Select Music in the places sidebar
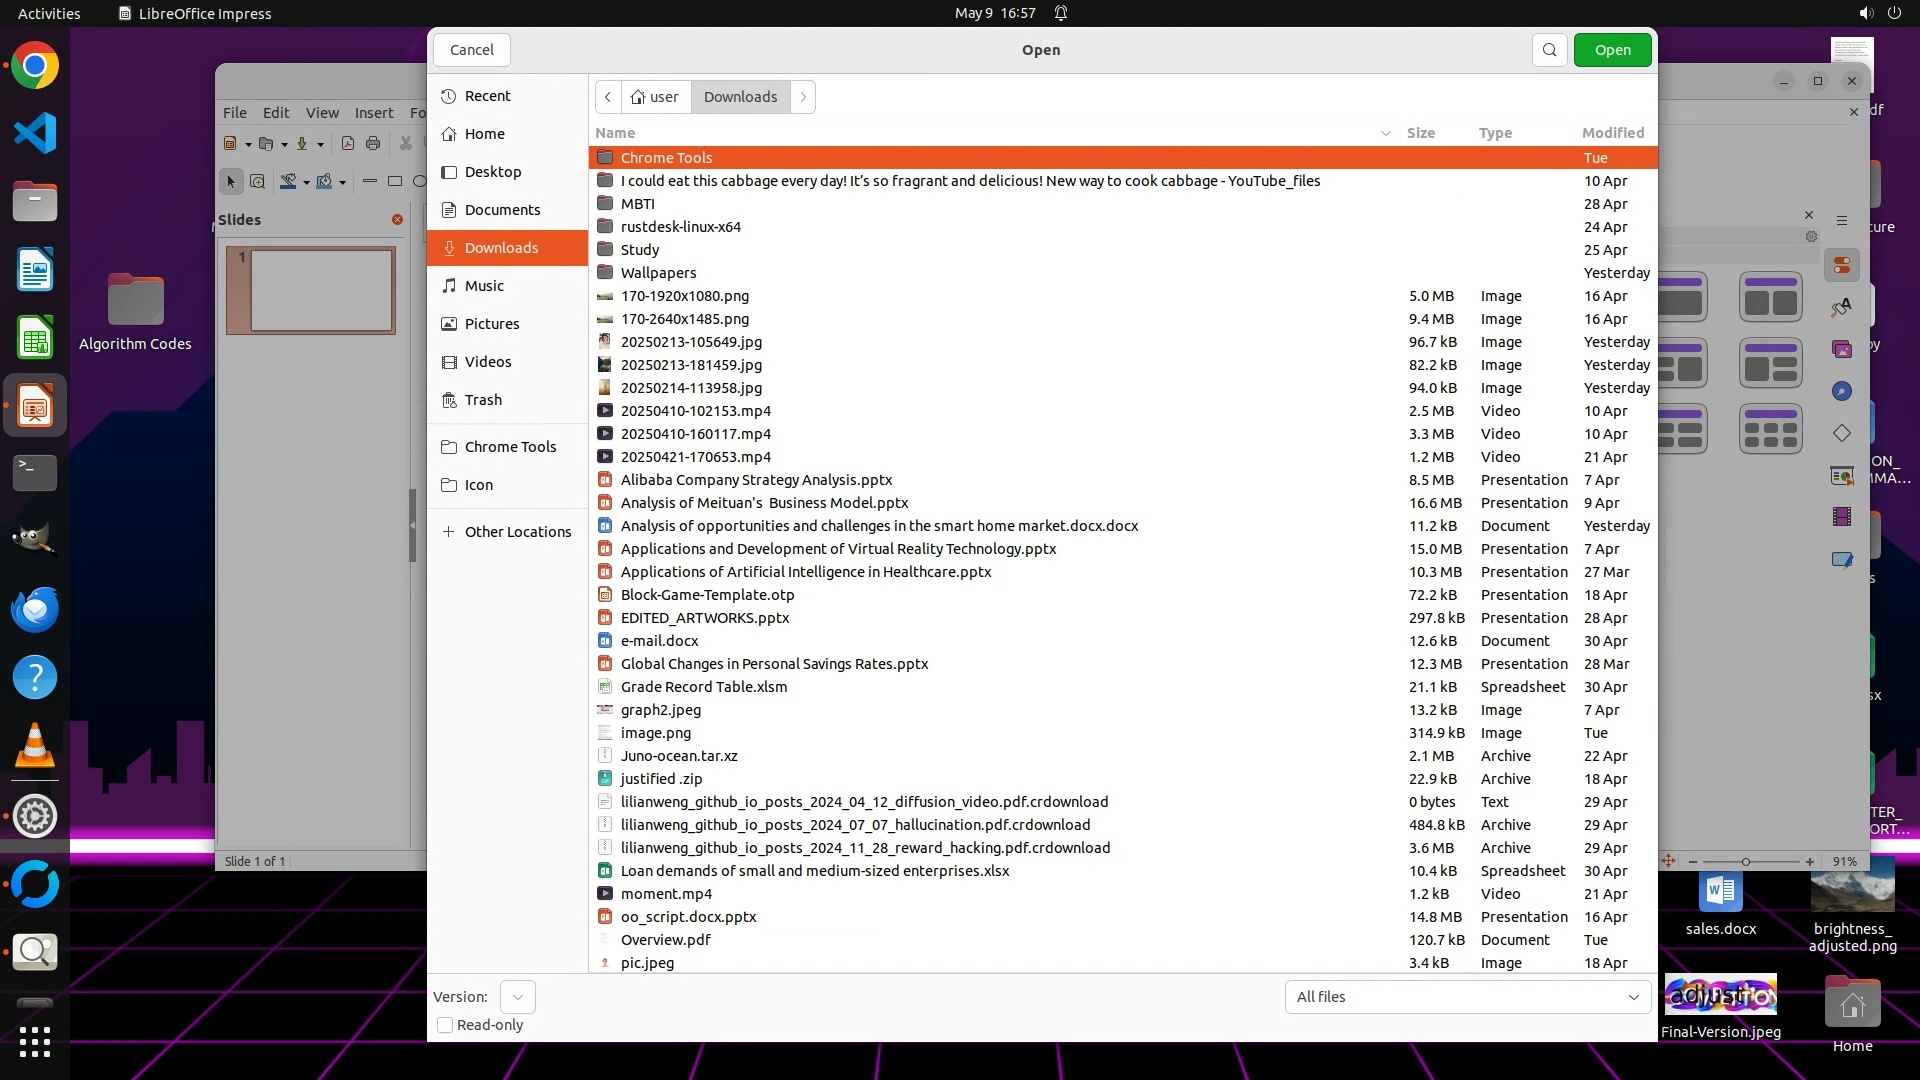Screen dimensions: 1920x1080 (484, 286)
